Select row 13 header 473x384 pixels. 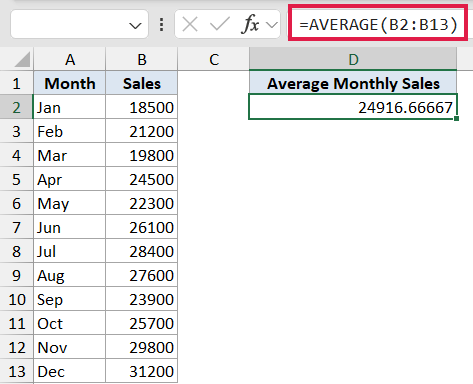[17, 371]
